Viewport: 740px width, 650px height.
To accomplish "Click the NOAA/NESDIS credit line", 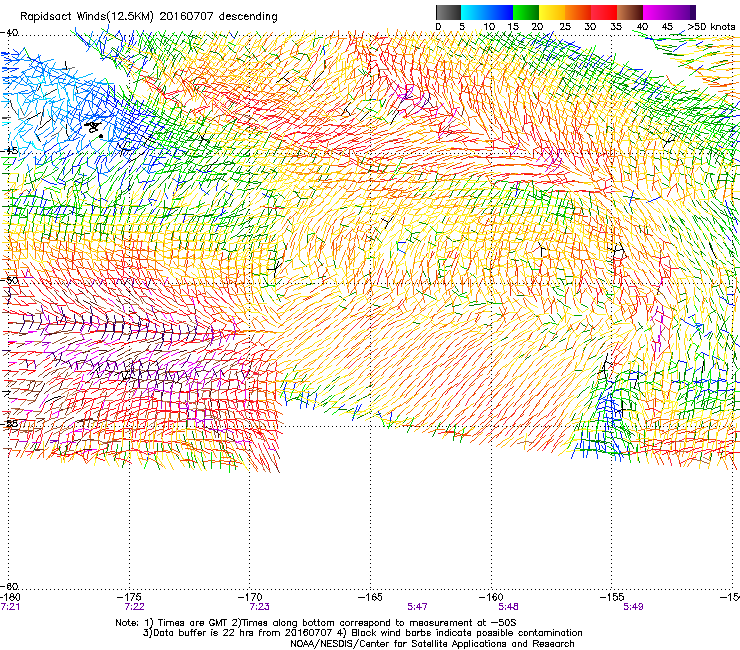I will (432, 644).
